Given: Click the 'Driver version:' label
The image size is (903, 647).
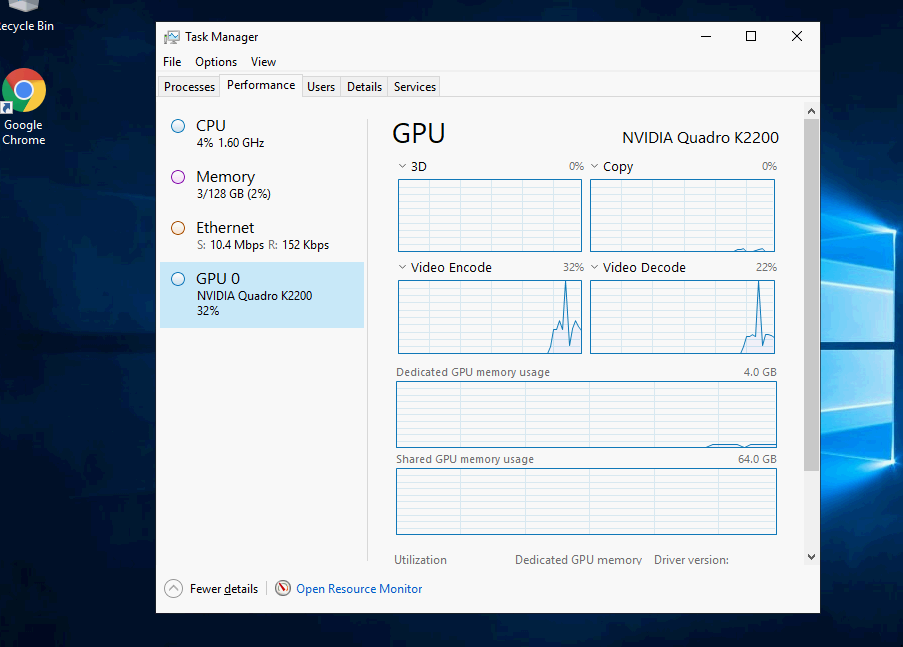Looking at the screenshot, I should pos(691,559).
